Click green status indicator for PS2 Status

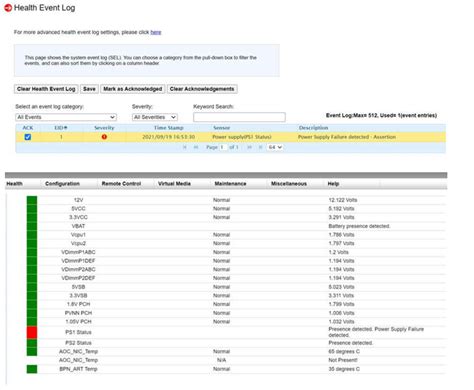[32, 343]
